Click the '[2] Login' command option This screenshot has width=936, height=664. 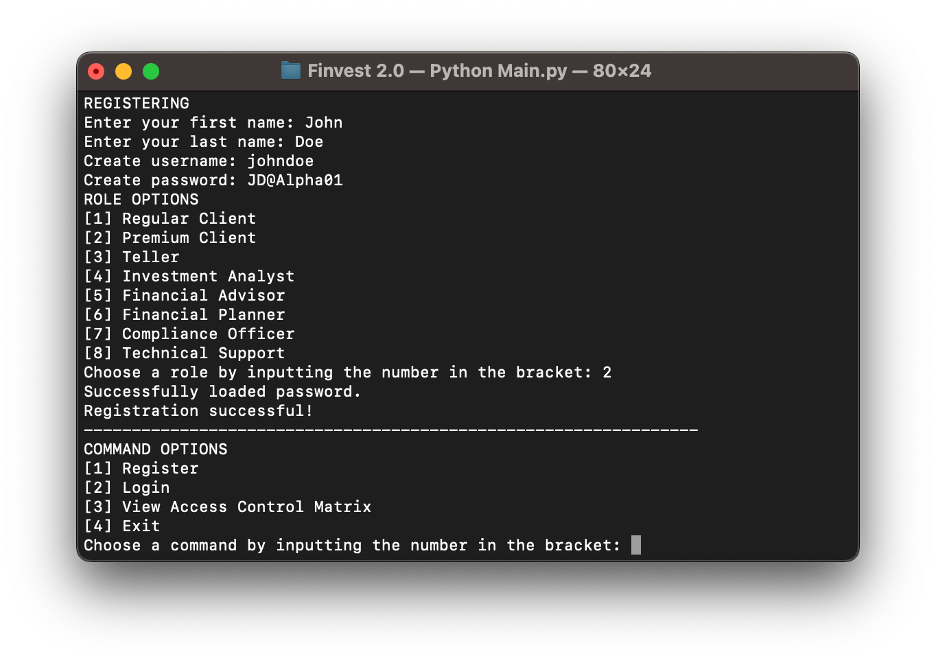127,487
